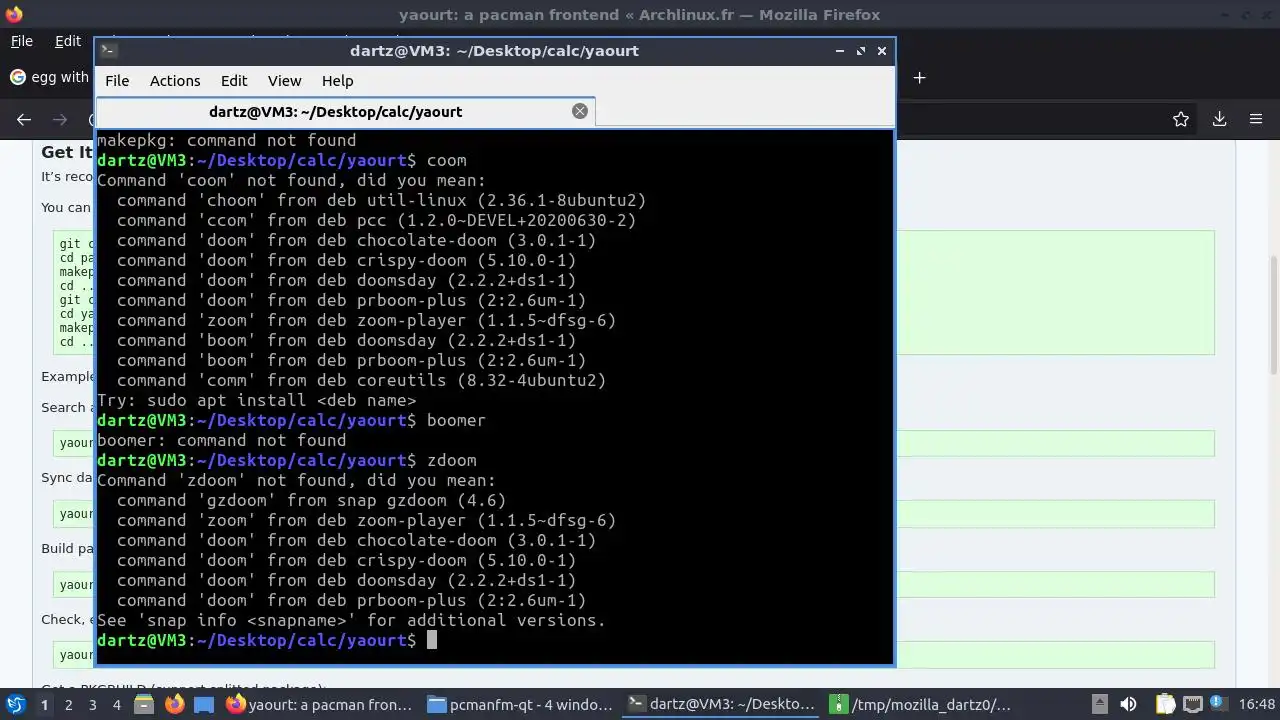Click 'Try: sudo apt install <deb name>' line
This screenshot has height=720, width=1280.
coord(256,400)
